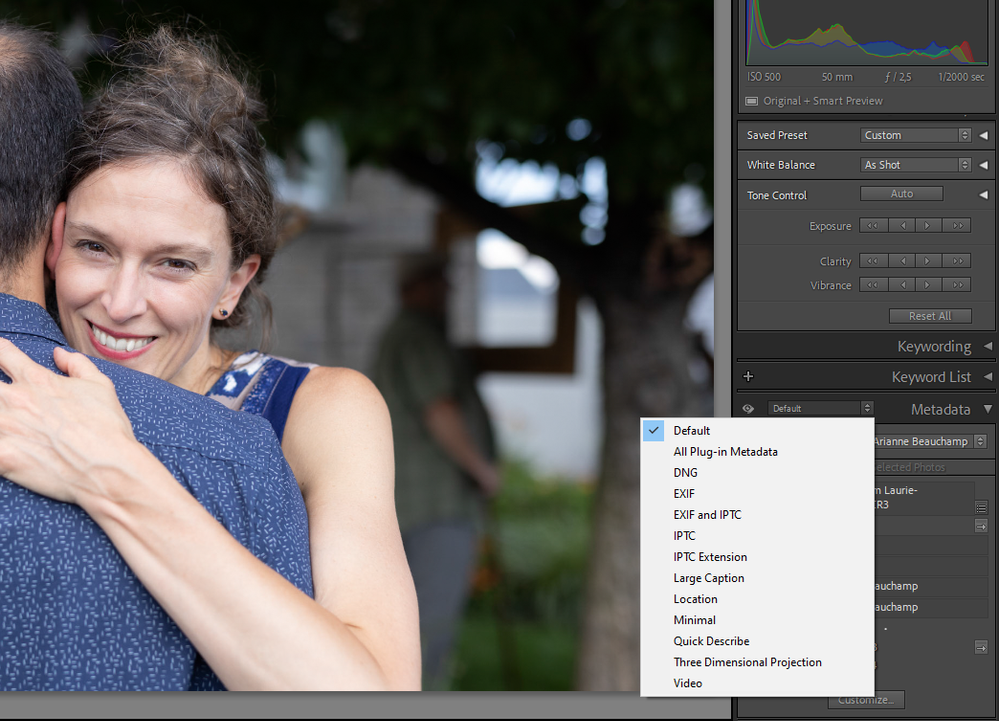Decrease Clarity with the single left arrow

pos(902,261)
